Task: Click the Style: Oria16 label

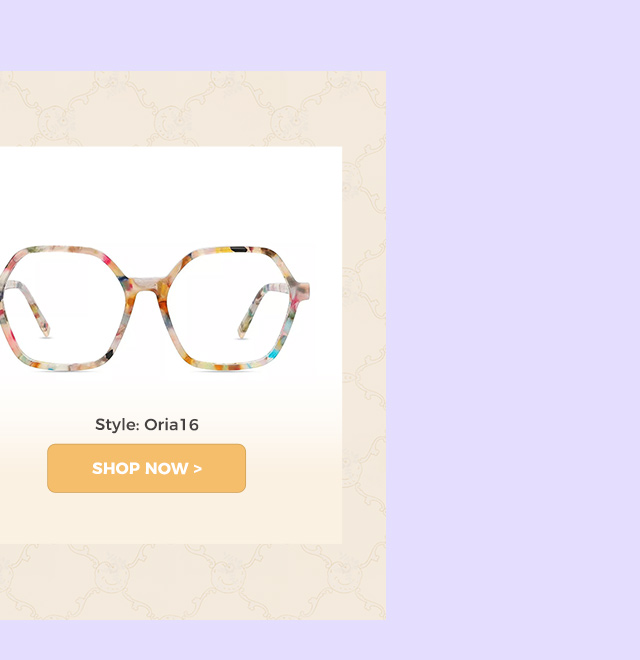Action: pyautogui.click(x=147, y=425)
